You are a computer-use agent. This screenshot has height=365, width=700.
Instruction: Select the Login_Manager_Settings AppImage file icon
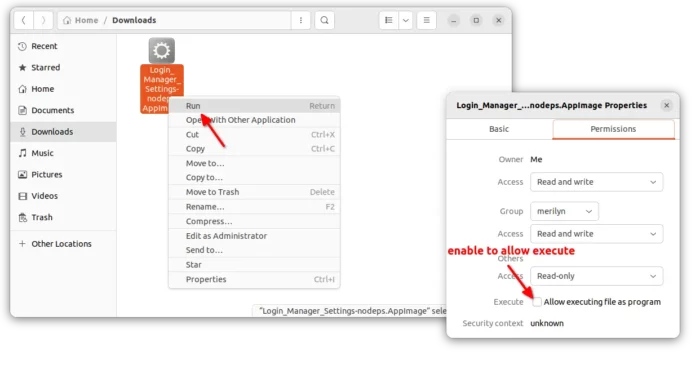(162, 50)
